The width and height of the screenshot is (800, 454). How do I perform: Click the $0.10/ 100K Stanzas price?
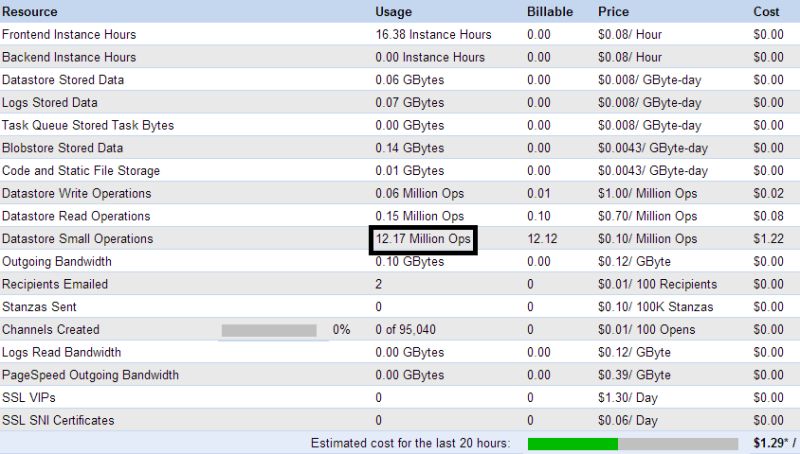[x=655, y=307]
